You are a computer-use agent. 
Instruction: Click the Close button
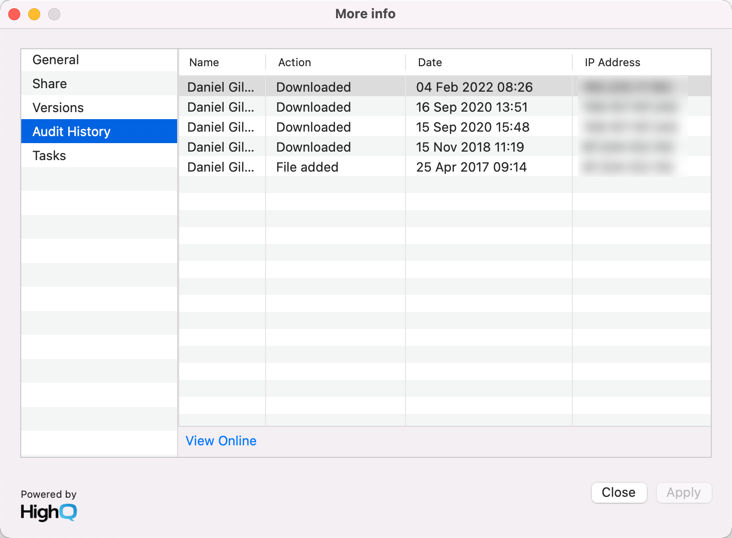pyautogui.click(x=619, y=493)
